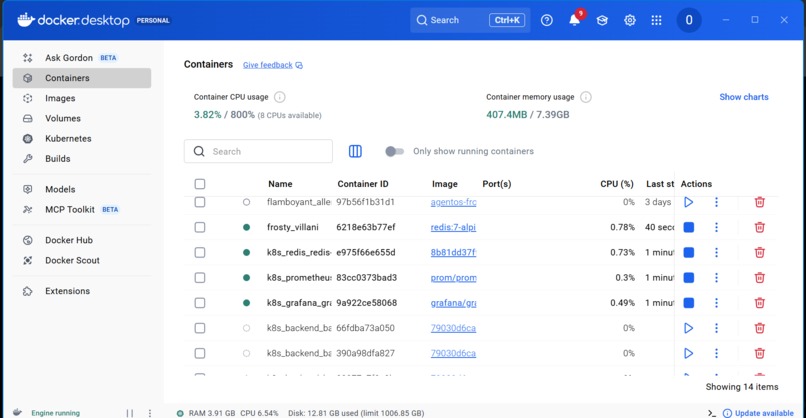
Task: Delete container 390a98dfa827
Action: coord(759,353)
